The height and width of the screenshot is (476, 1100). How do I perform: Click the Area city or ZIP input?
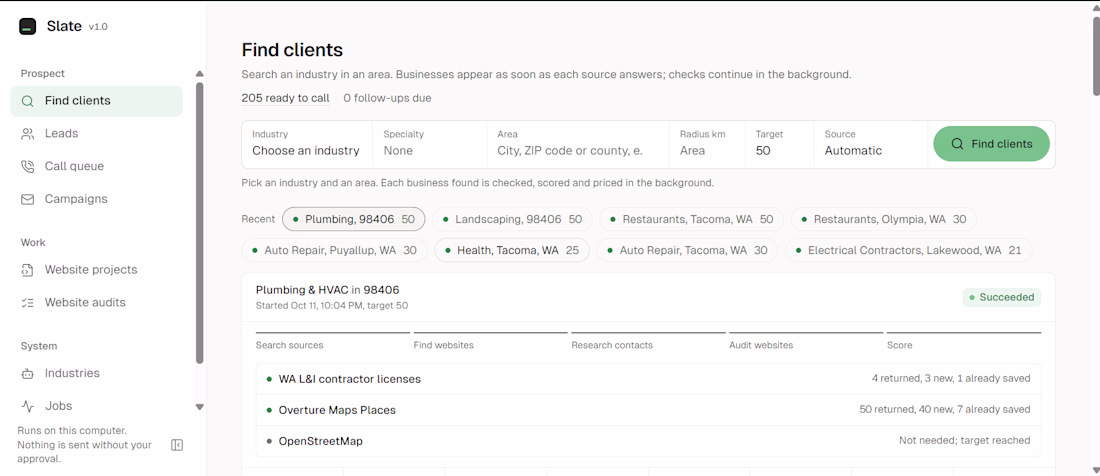(578, 144)
